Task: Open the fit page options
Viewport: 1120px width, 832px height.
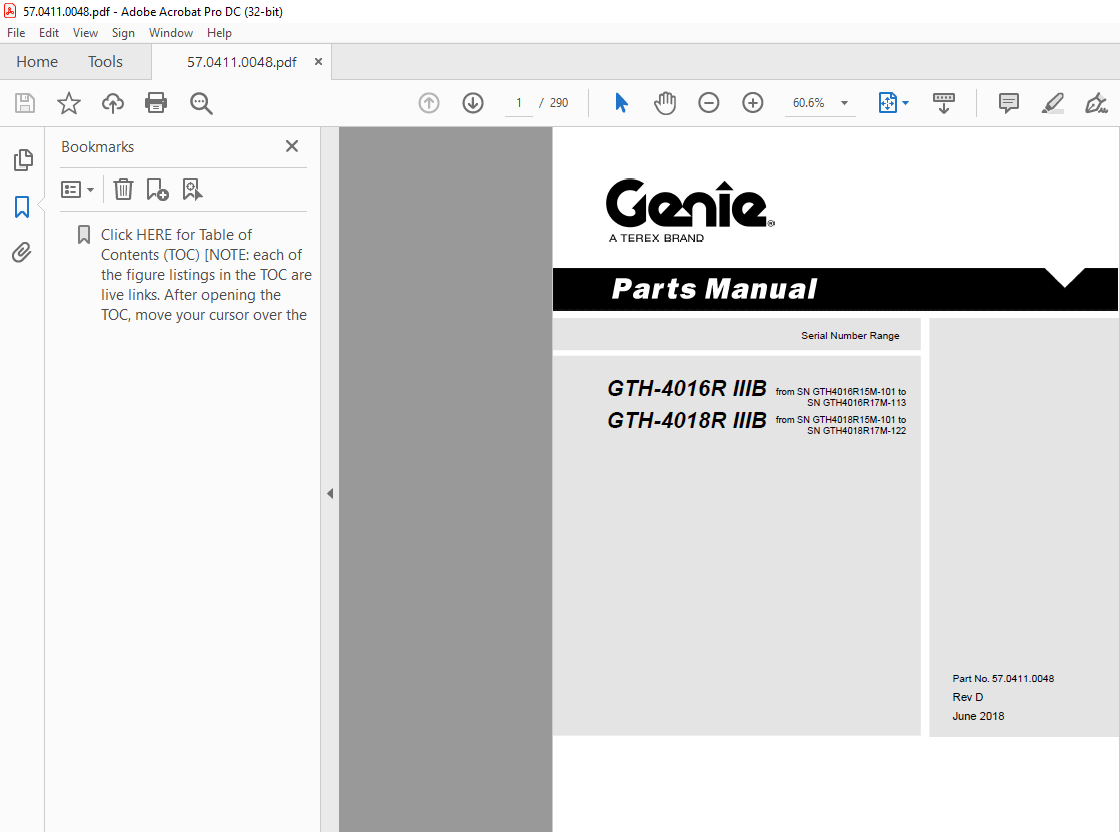Action: (893, 103)
